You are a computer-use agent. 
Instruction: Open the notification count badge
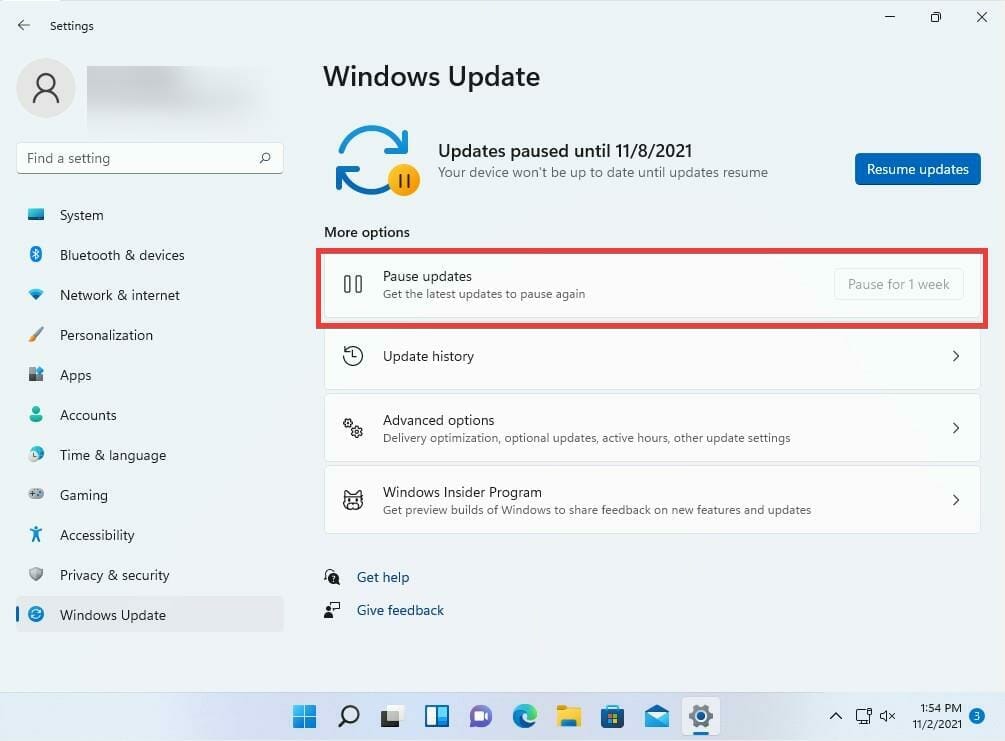click(x=977, y=716)
